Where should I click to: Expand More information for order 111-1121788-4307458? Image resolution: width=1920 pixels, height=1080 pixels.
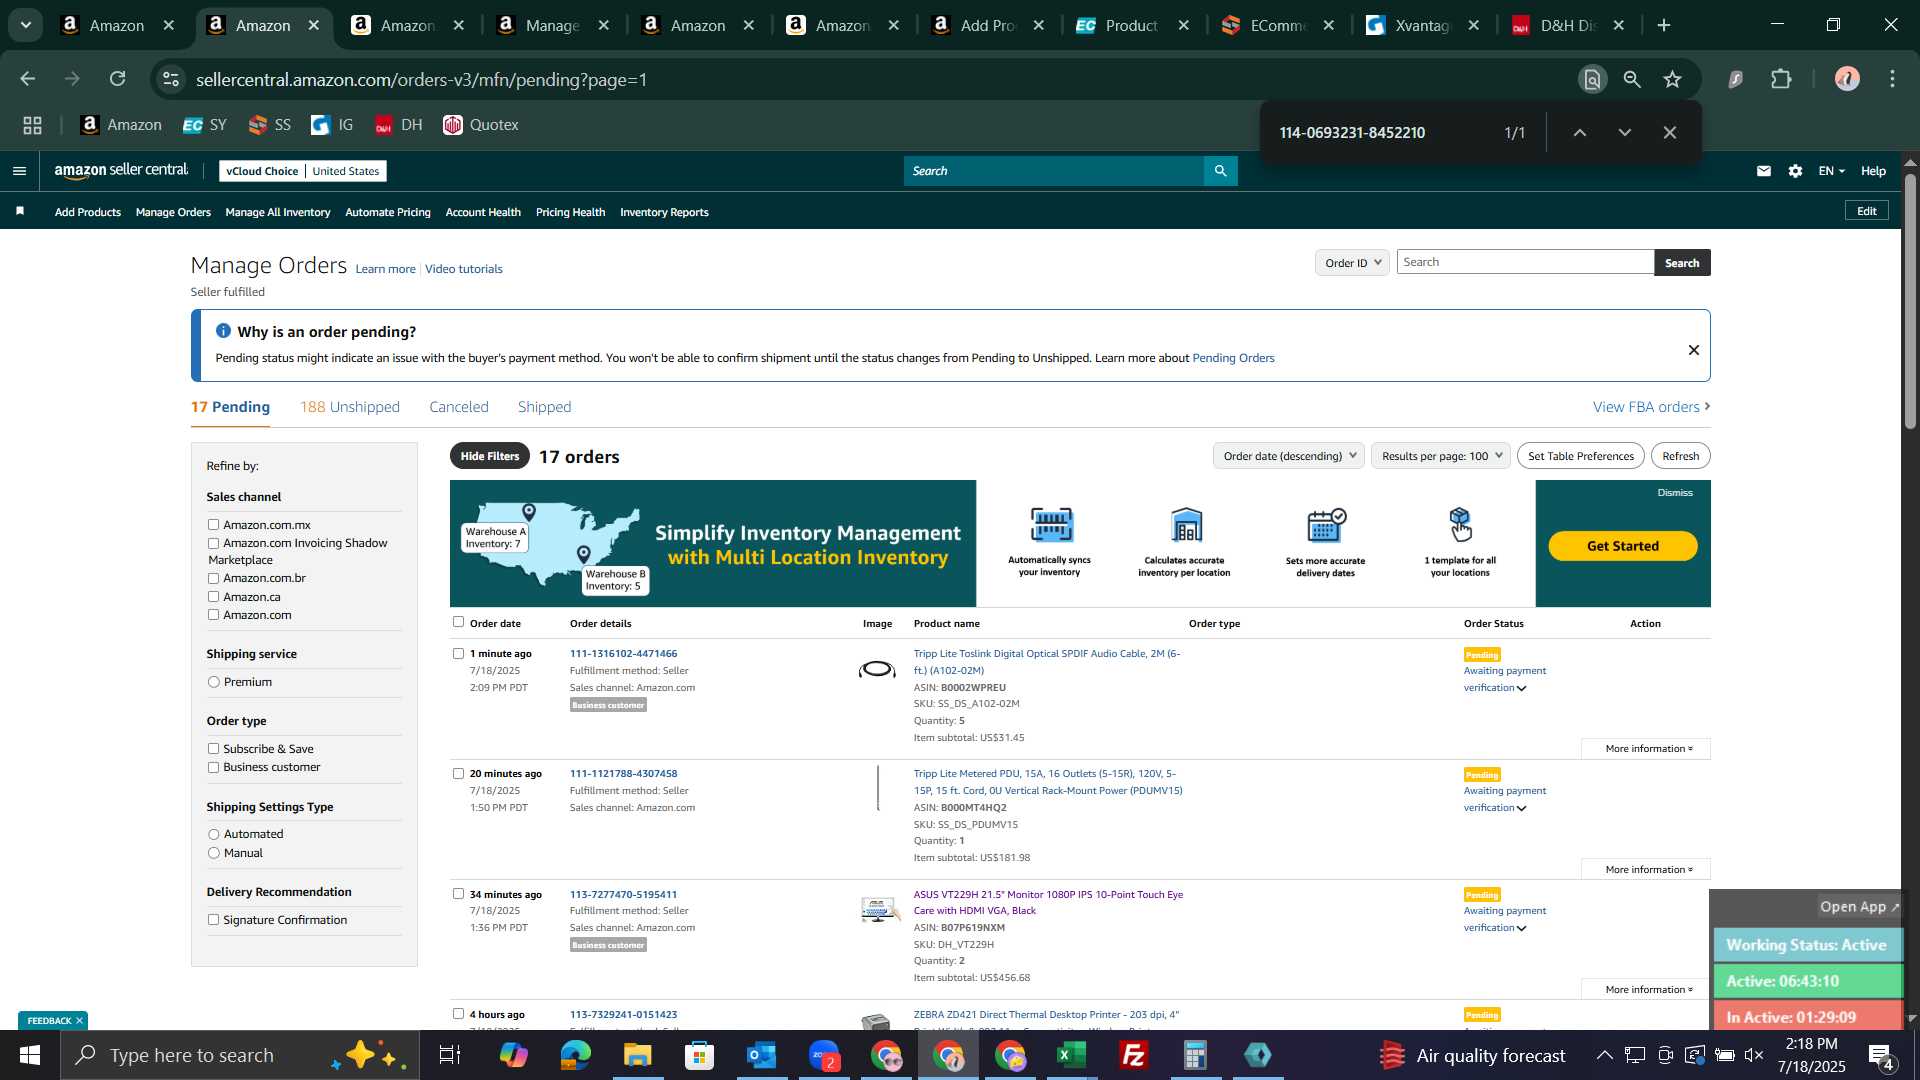pyautogui.click(x=1647, y=870)
